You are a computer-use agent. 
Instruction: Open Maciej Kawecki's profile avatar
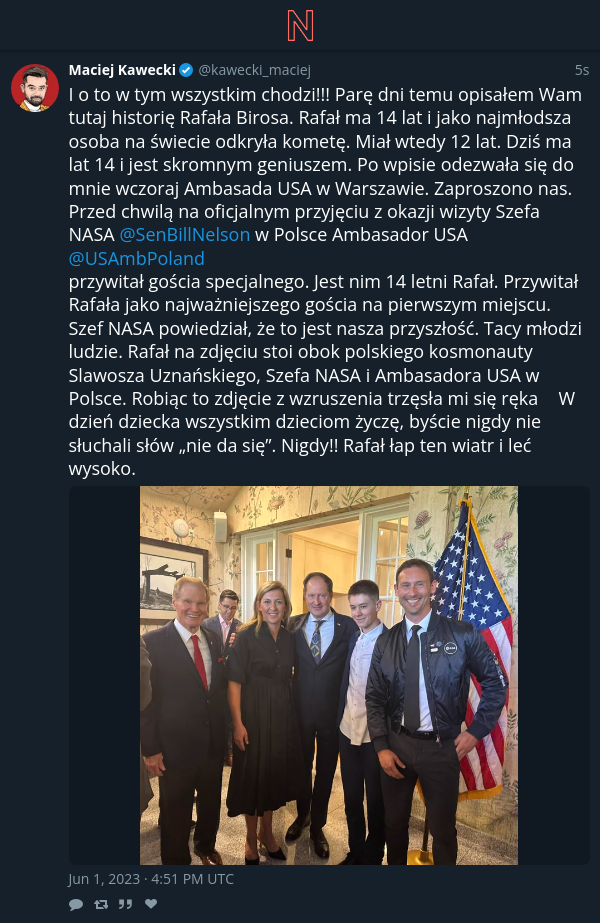35,88
